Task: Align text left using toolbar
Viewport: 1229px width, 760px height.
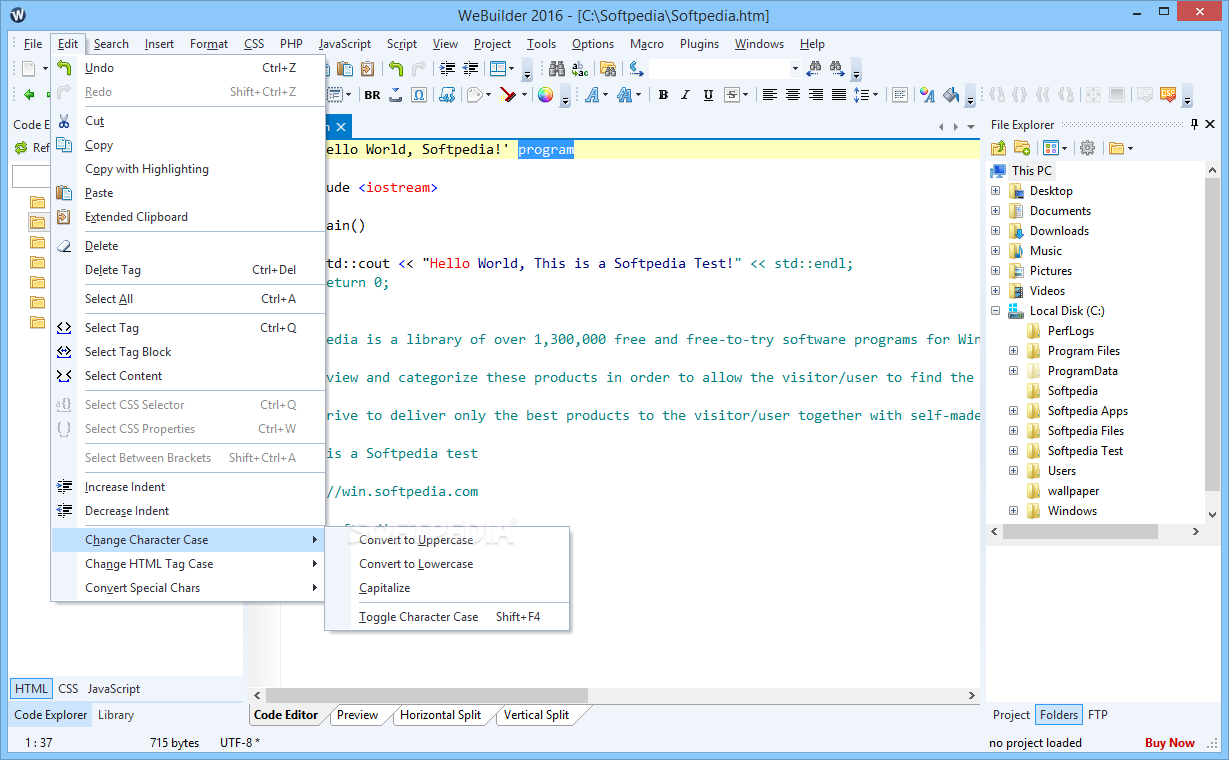Action: (770, 95)
